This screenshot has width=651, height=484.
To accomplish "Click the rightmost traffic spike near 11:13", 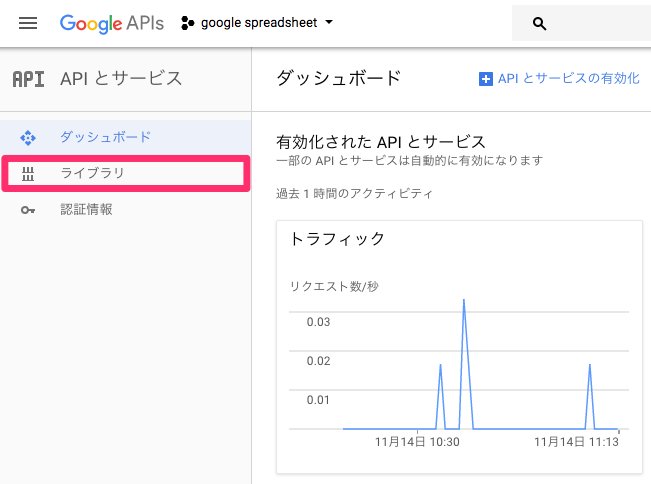I will pyautogui.click(x=590, y=365).
